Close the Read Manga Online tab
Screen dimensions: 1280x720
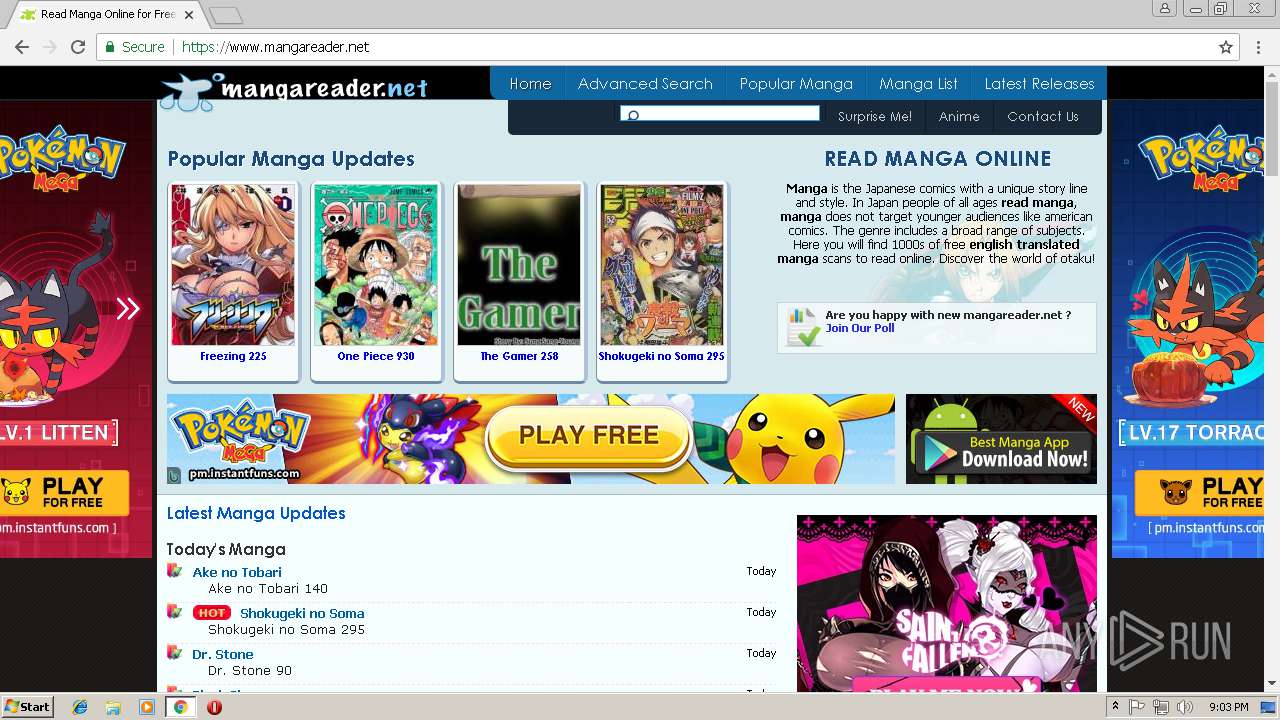coord(188,15)
